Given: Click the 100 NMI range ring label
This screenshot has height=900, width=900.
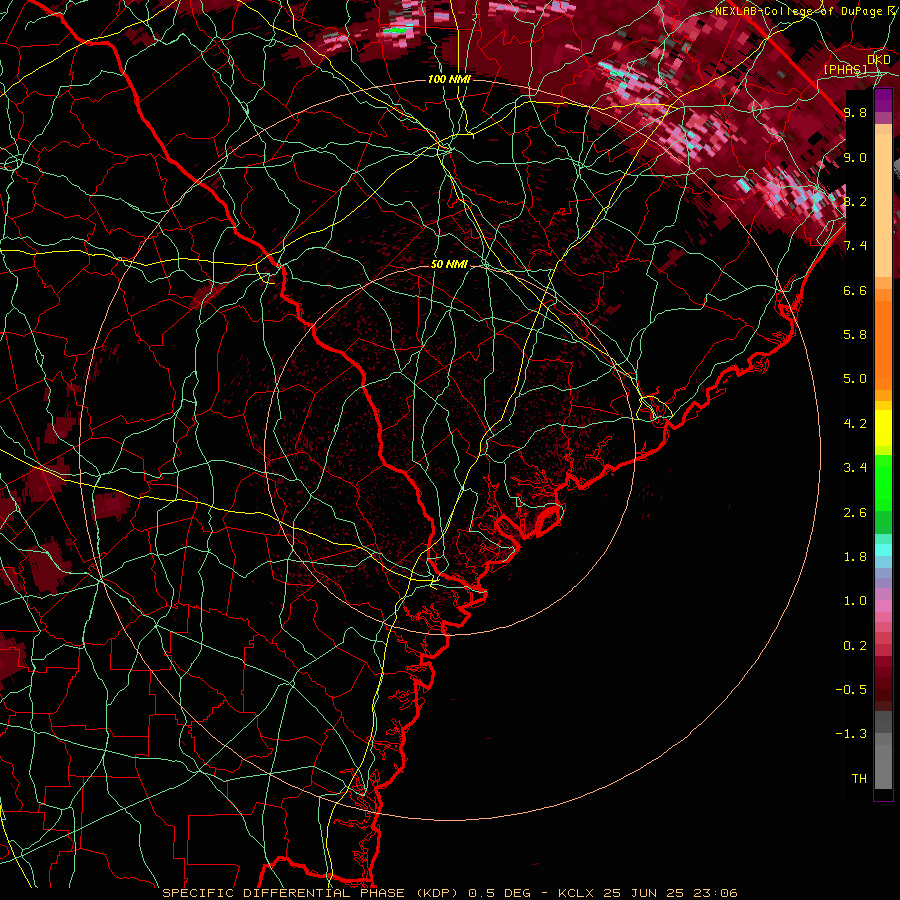Looking at the screenshot, I should (449, 79).
